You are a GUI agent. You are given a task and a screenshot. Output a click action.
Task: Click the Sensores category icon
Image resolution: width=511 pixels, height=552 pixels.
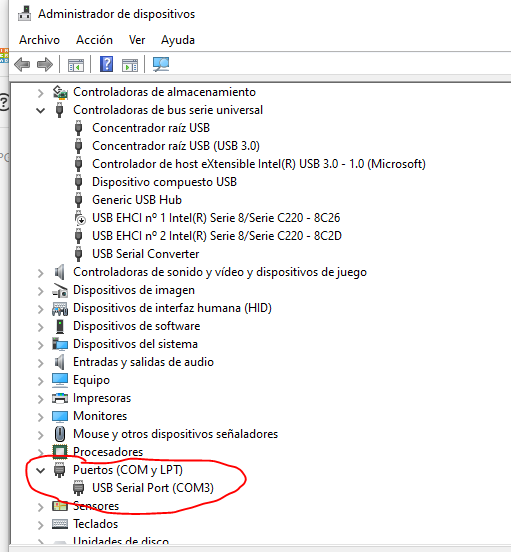click(60, 506)
